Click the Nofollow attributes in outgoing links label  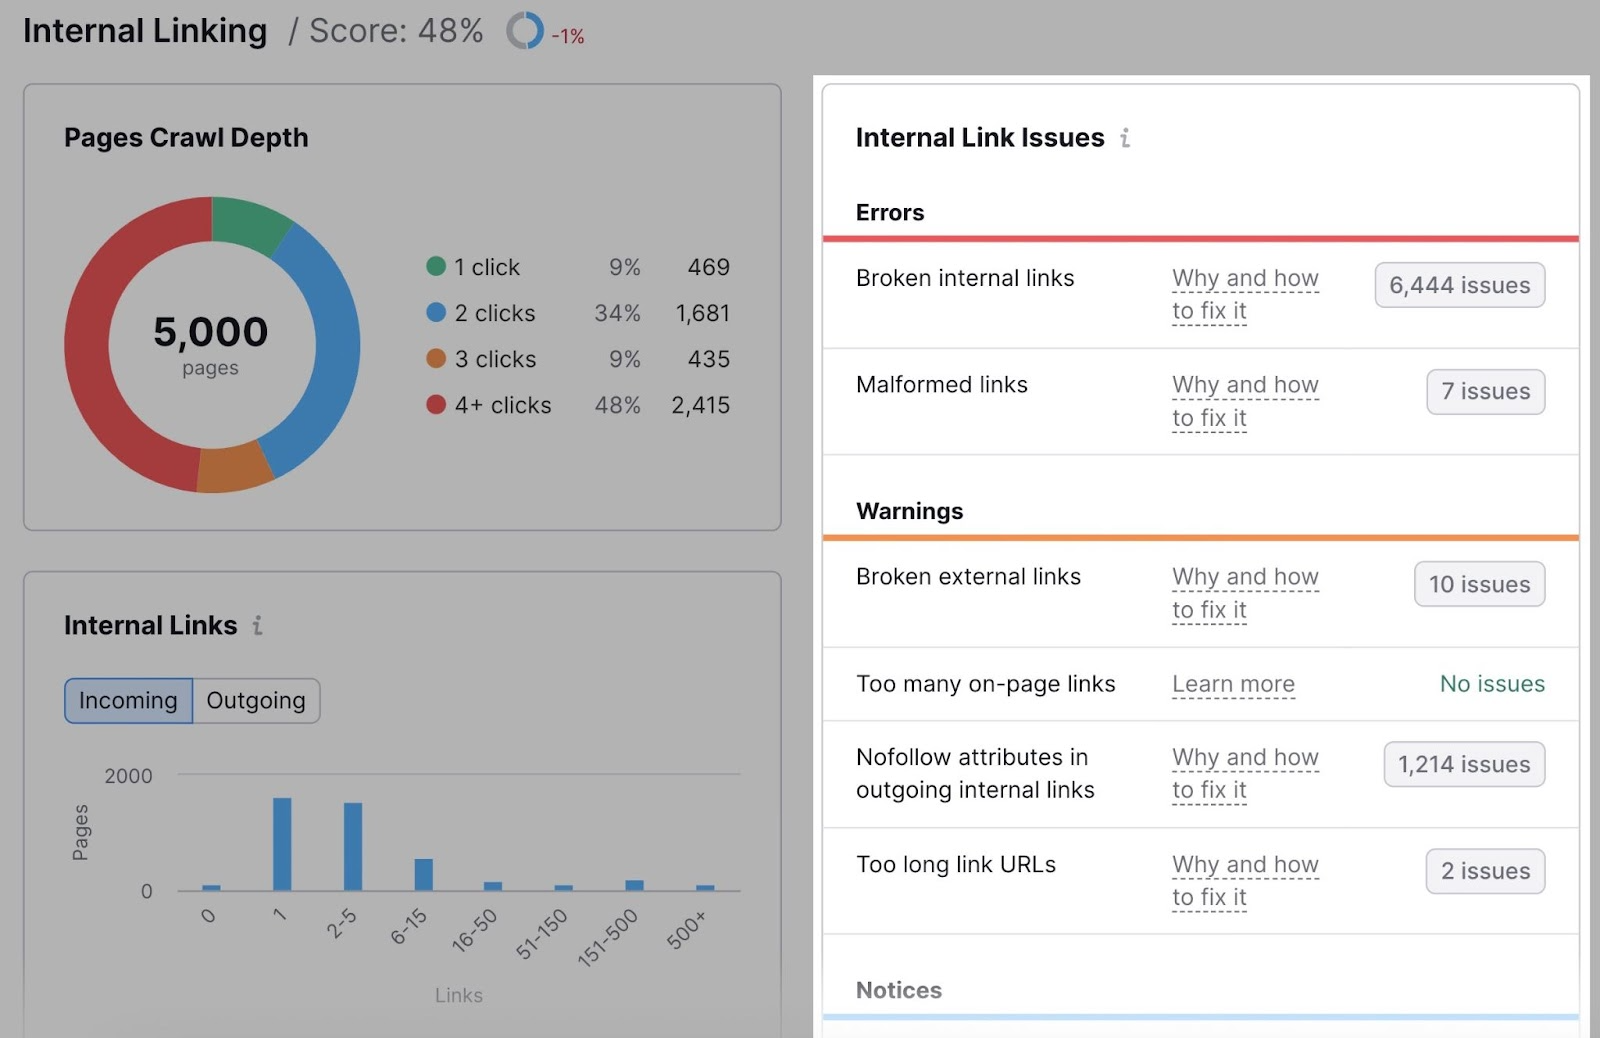pyautogui.click(x=975, y=773)
